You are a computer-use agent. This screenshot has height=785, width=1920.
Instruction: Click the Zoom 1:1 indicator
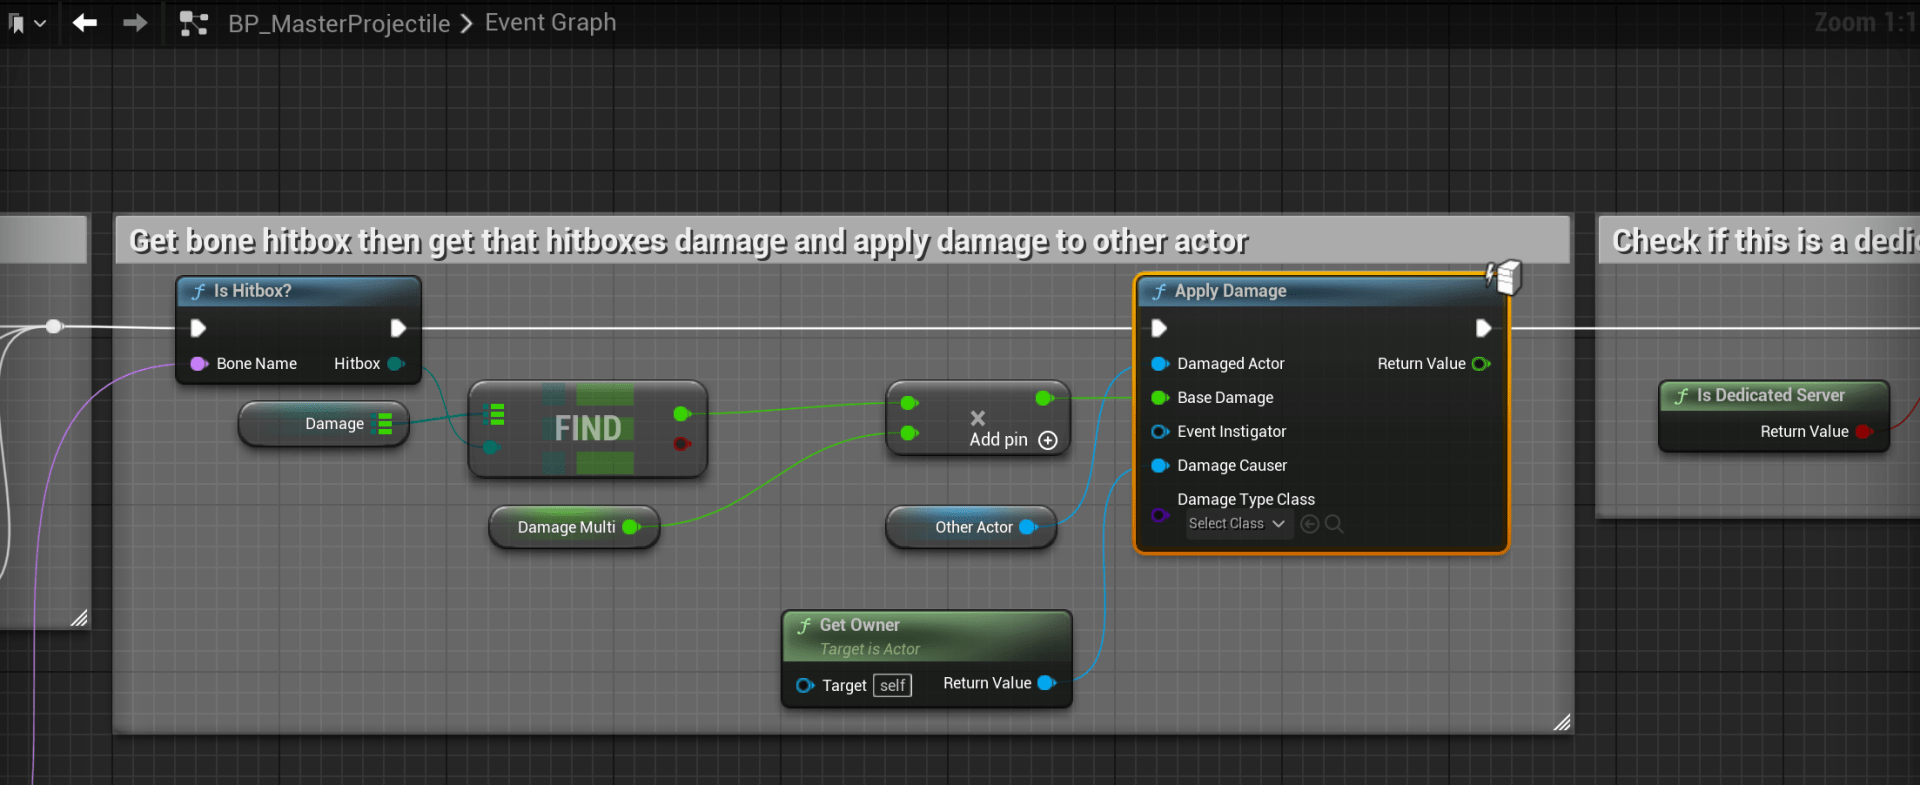pyautogui.click(x=1866, y=22)
